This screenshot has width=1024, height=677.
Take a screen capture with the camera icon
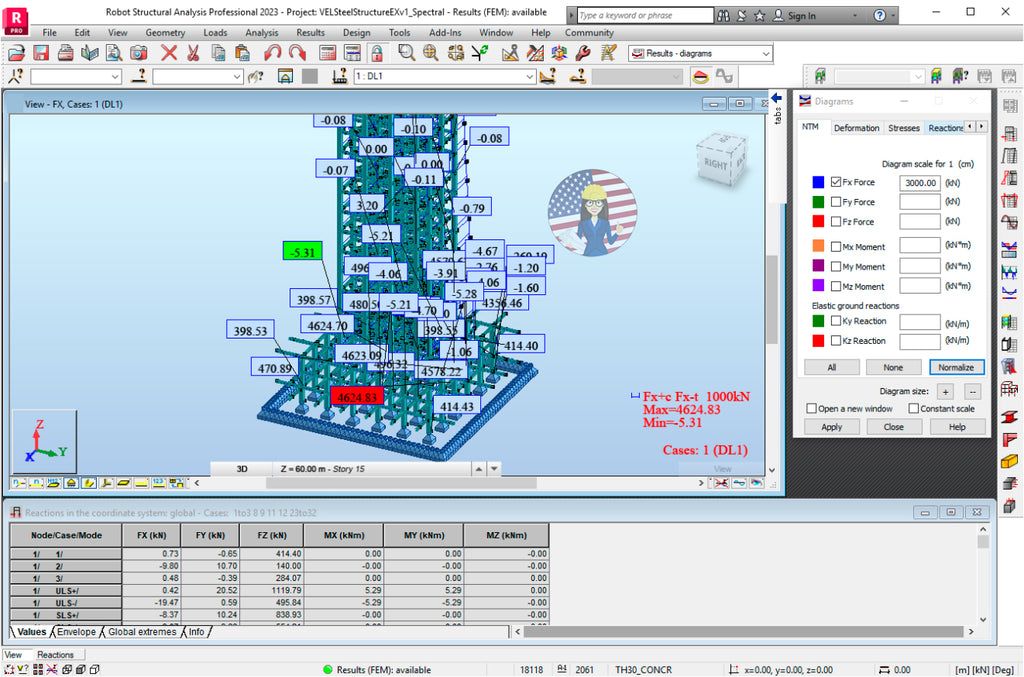click(x=139, y=53)
